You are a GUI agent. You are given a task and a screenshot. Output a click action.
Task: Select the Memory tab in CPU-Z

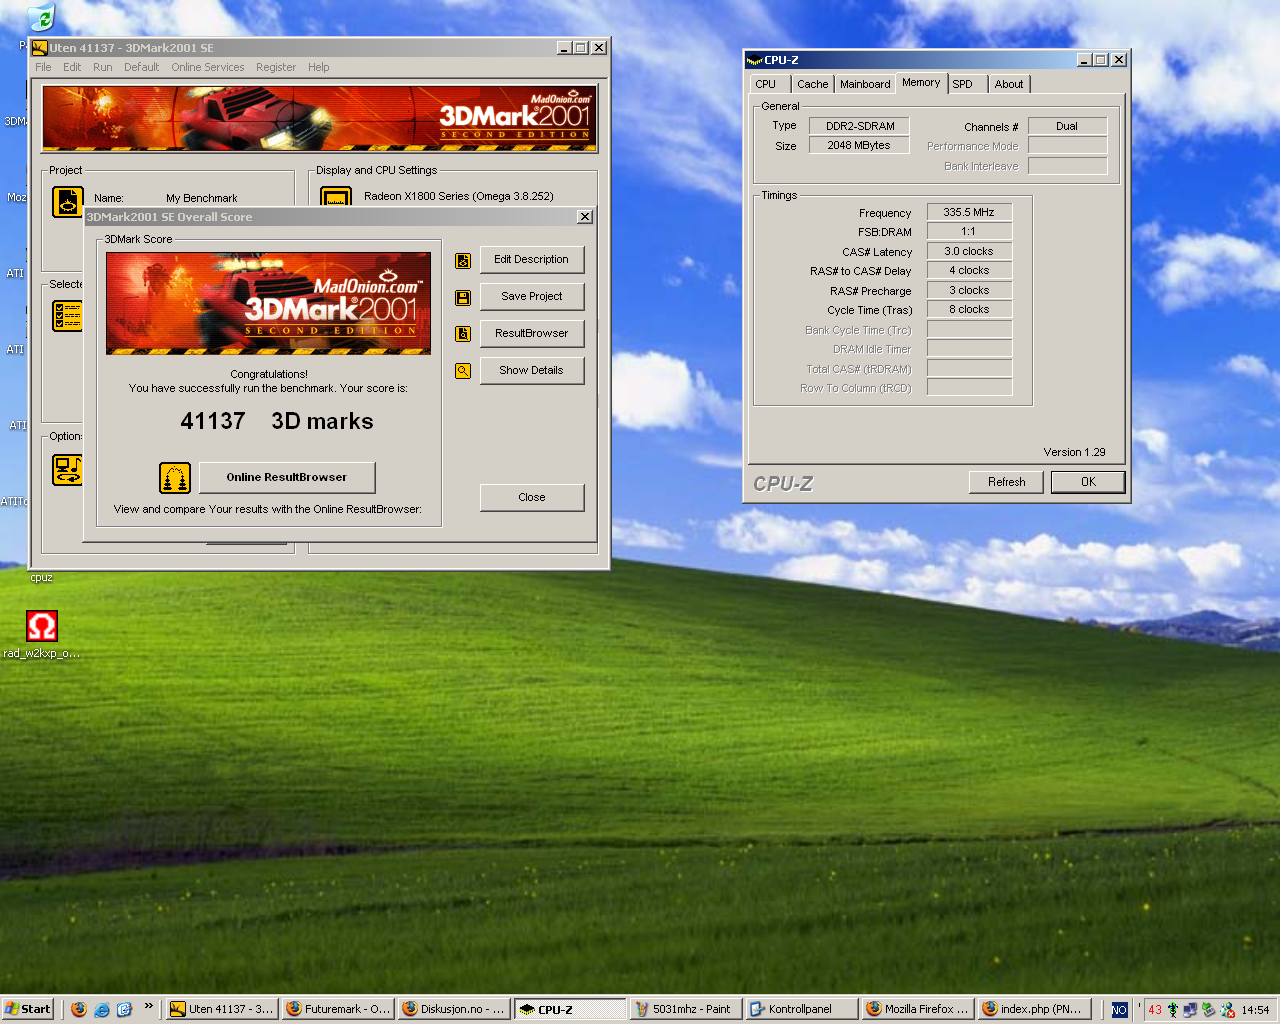point(921,83)
